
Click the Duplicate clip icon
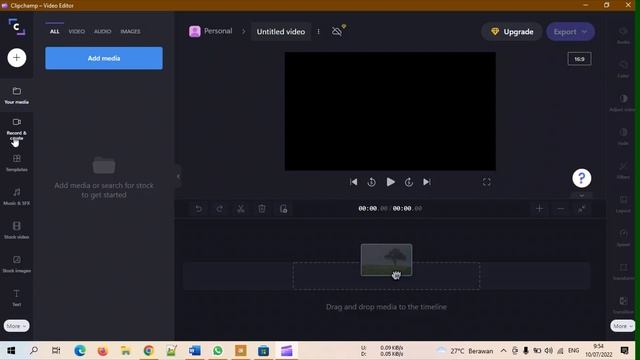coord(283,209)
